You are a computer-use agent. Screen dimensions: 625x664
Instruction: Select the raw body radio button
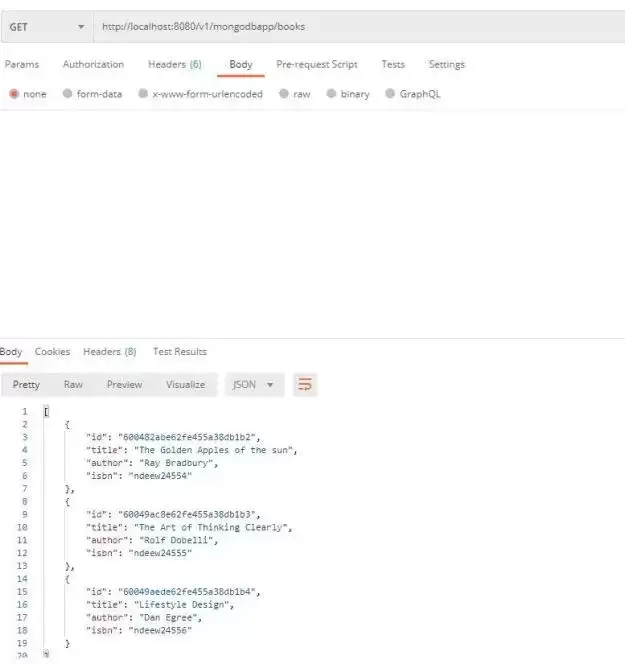(x=284, y=94)
